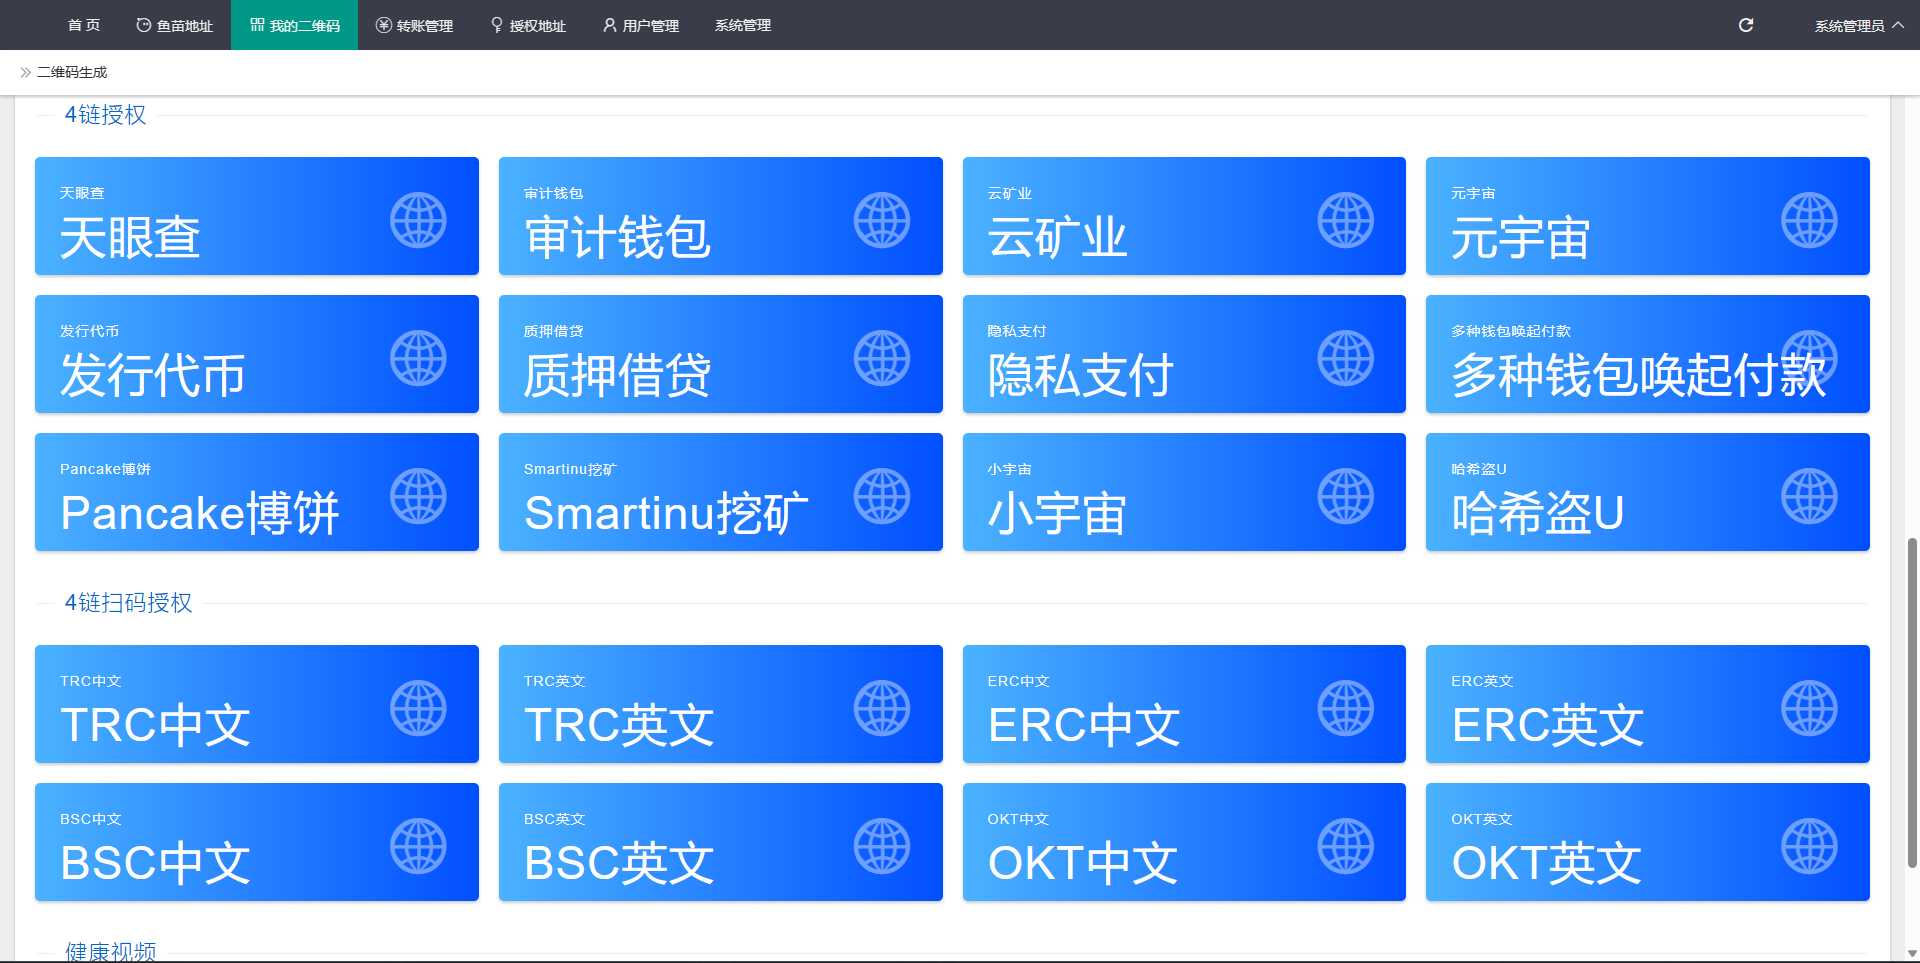
Task: Go to the 首页 menu item
Action: 84,25
